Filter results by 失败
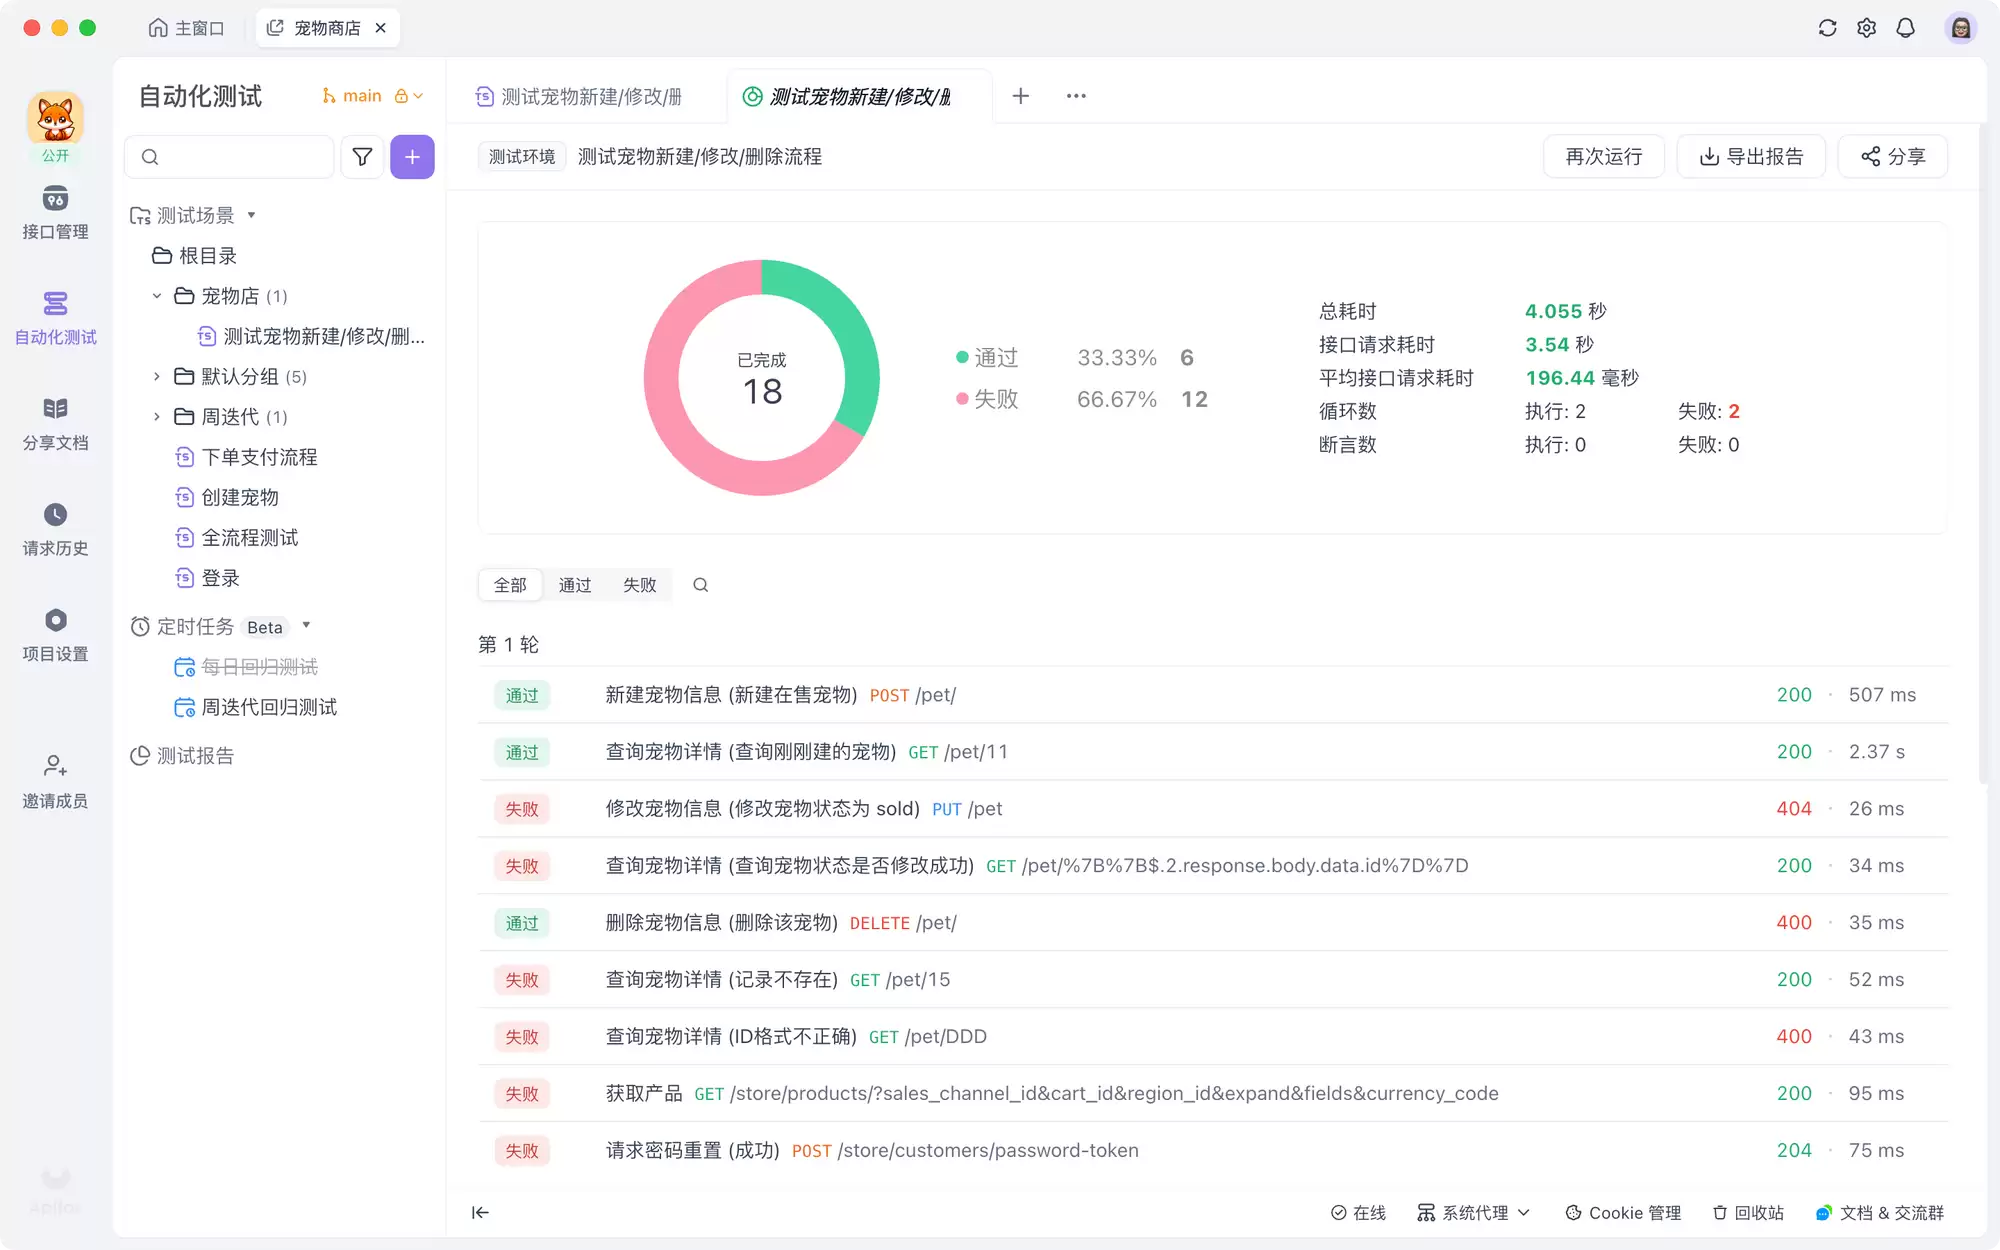The width and height of the screenshot is (2000, 1250). coord(640,585)
